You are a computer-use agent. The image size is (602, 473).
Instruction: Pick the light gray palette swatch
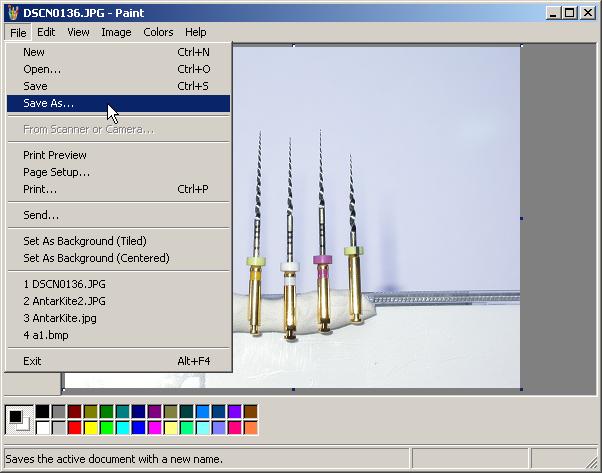(59, 428)
